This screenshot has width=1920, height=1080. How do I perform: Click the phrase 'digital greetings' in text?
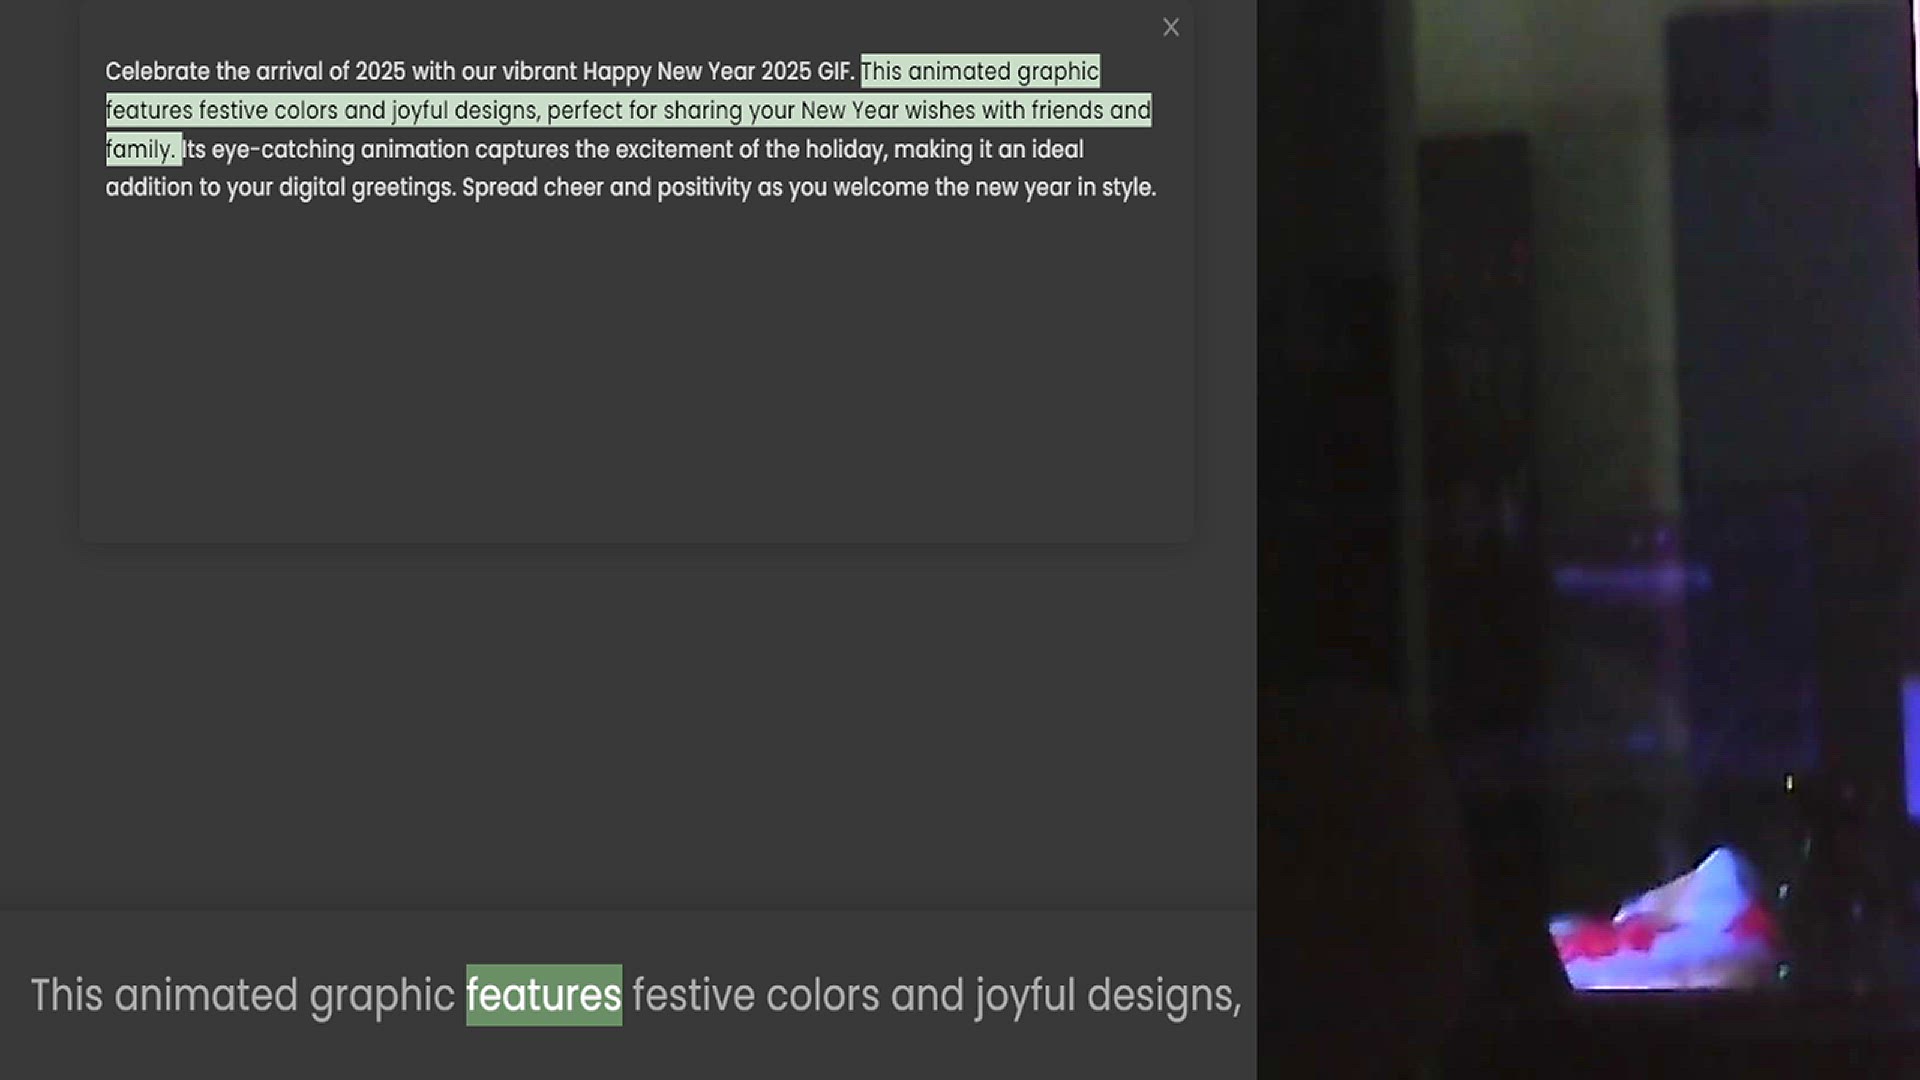(x=366, y=188)
